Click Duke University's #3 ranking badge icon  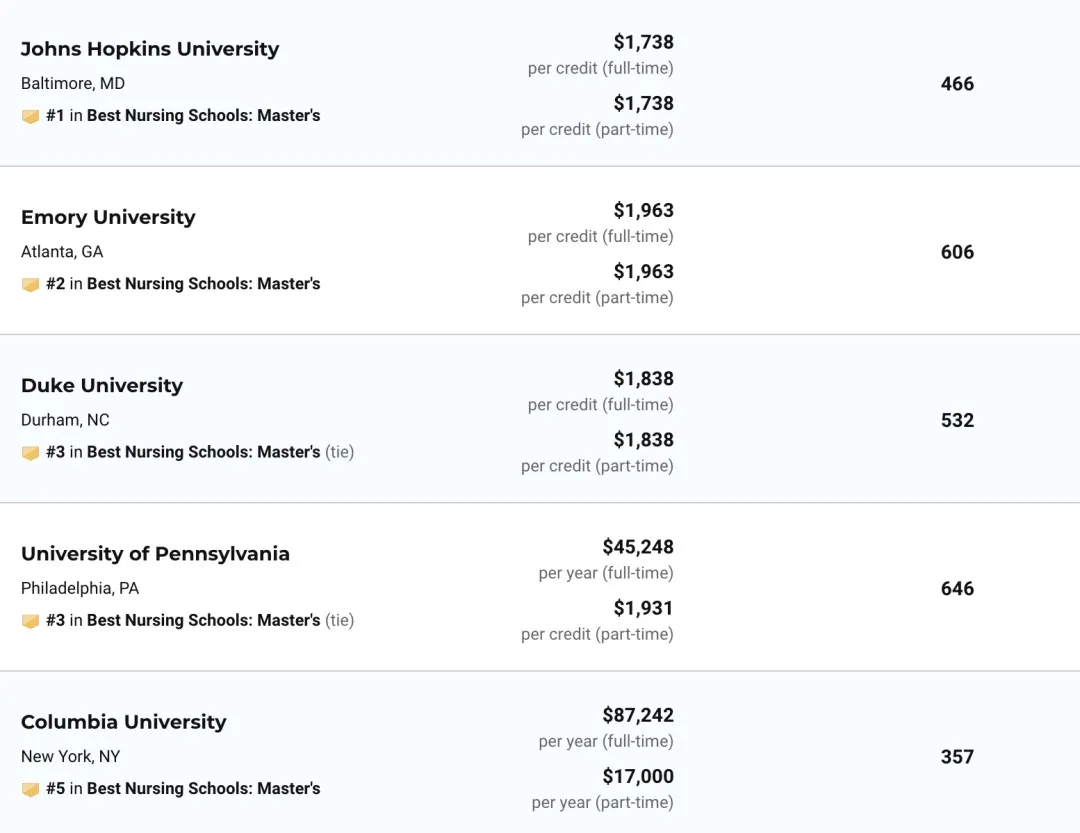coord(30,452)
